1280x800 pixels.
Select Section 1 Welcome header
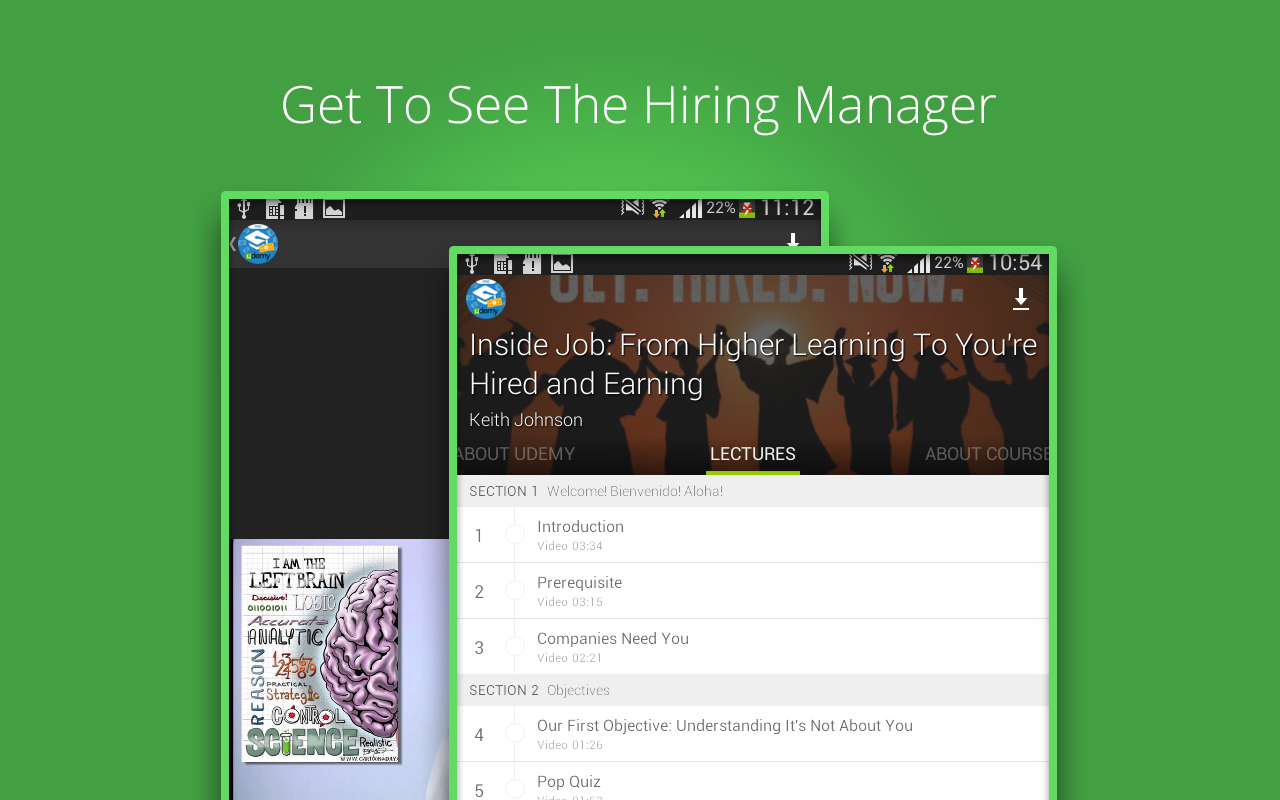tap(753, 491)
